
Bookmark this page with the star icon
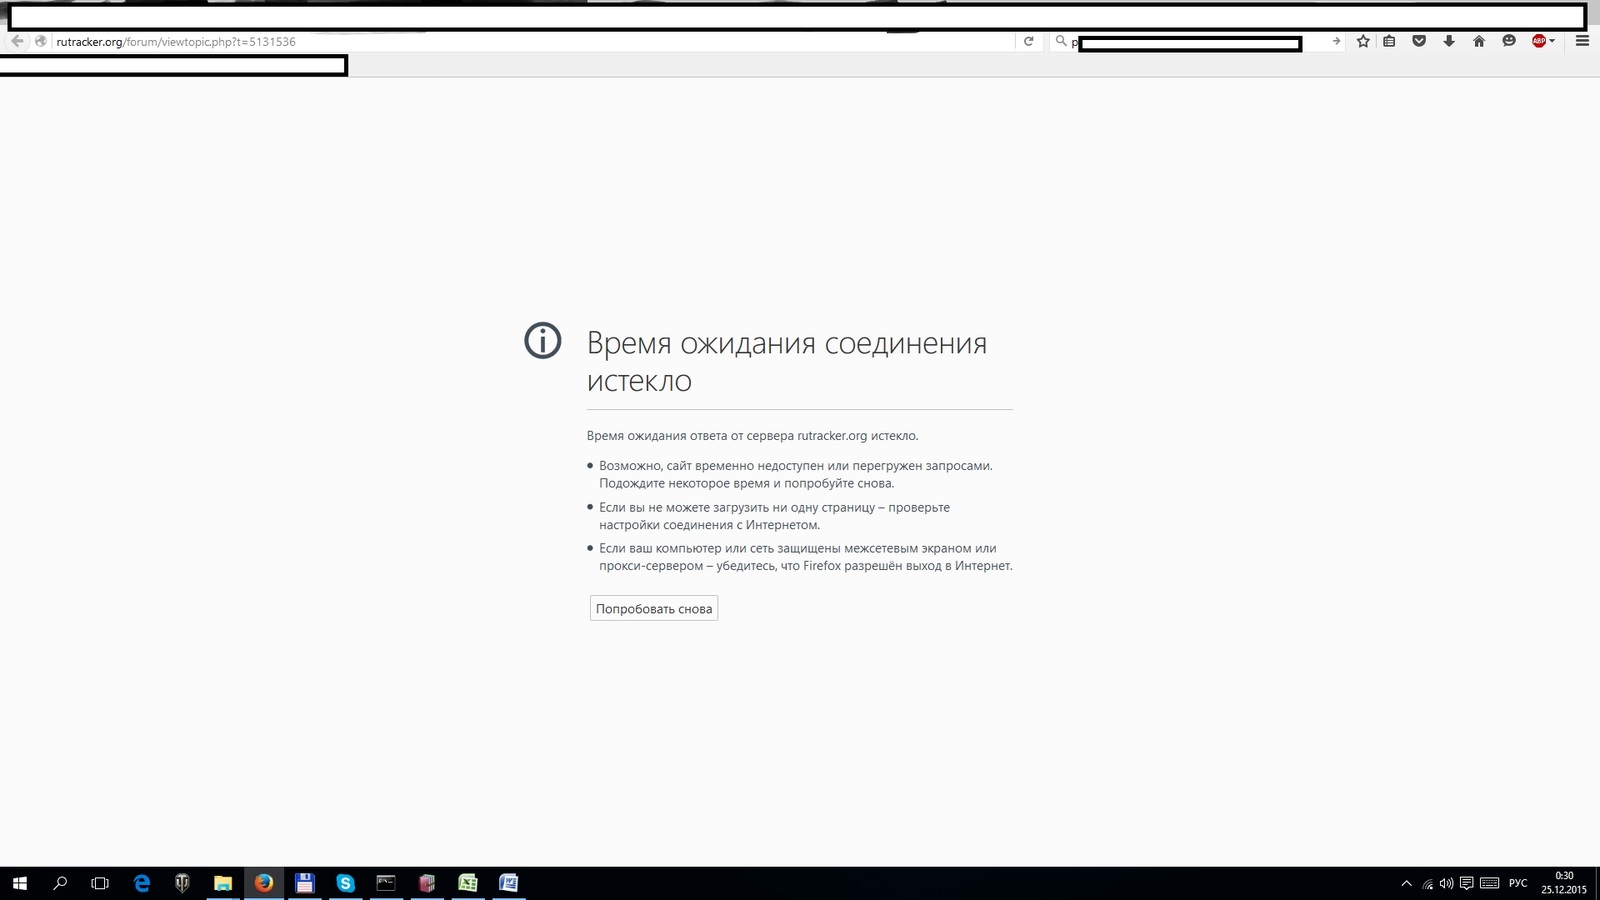point(1363,41)
